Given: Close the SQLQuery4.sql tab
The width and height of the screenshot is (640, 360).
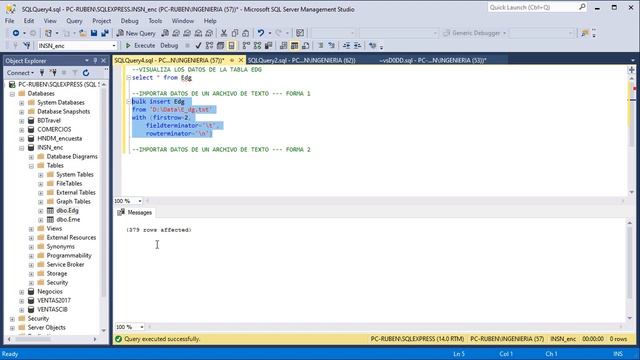Looking at the screenshot, I should (x=241, y=60).
